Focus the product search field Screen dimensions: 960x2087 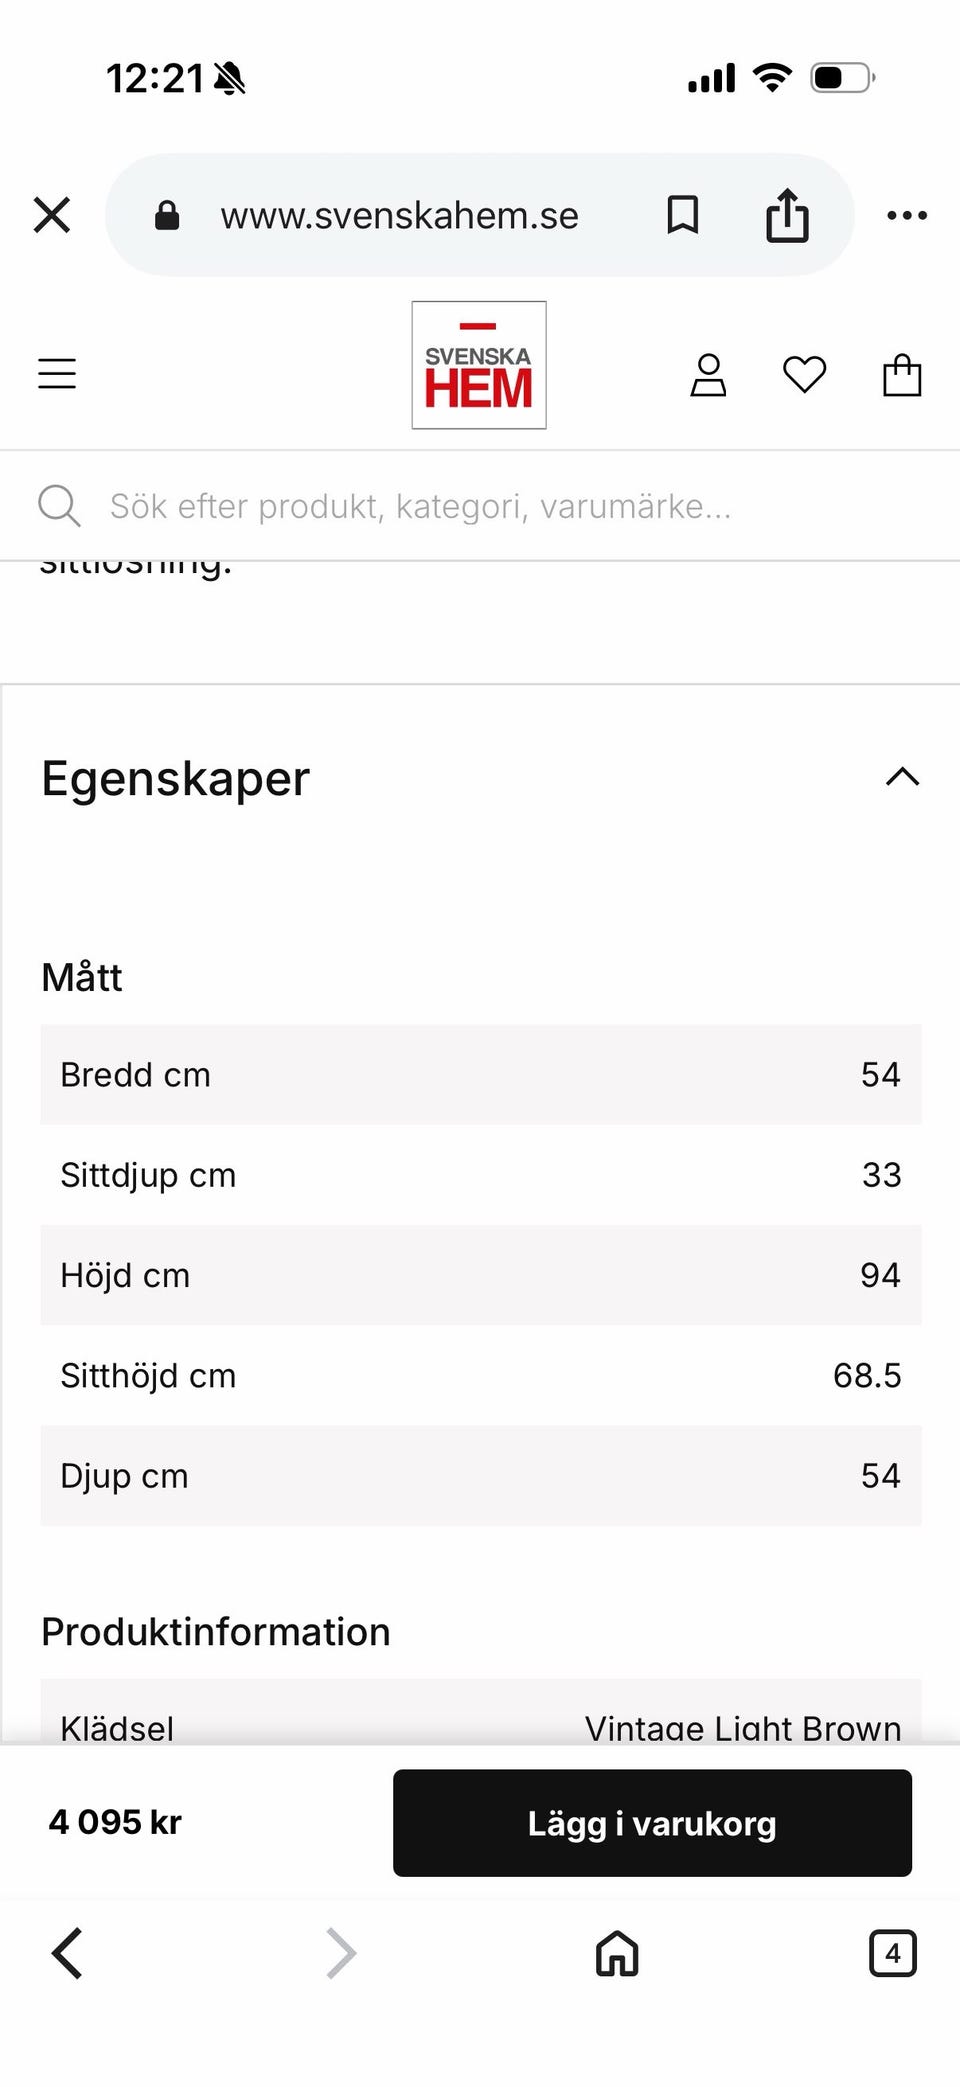(x=420, y=506)
